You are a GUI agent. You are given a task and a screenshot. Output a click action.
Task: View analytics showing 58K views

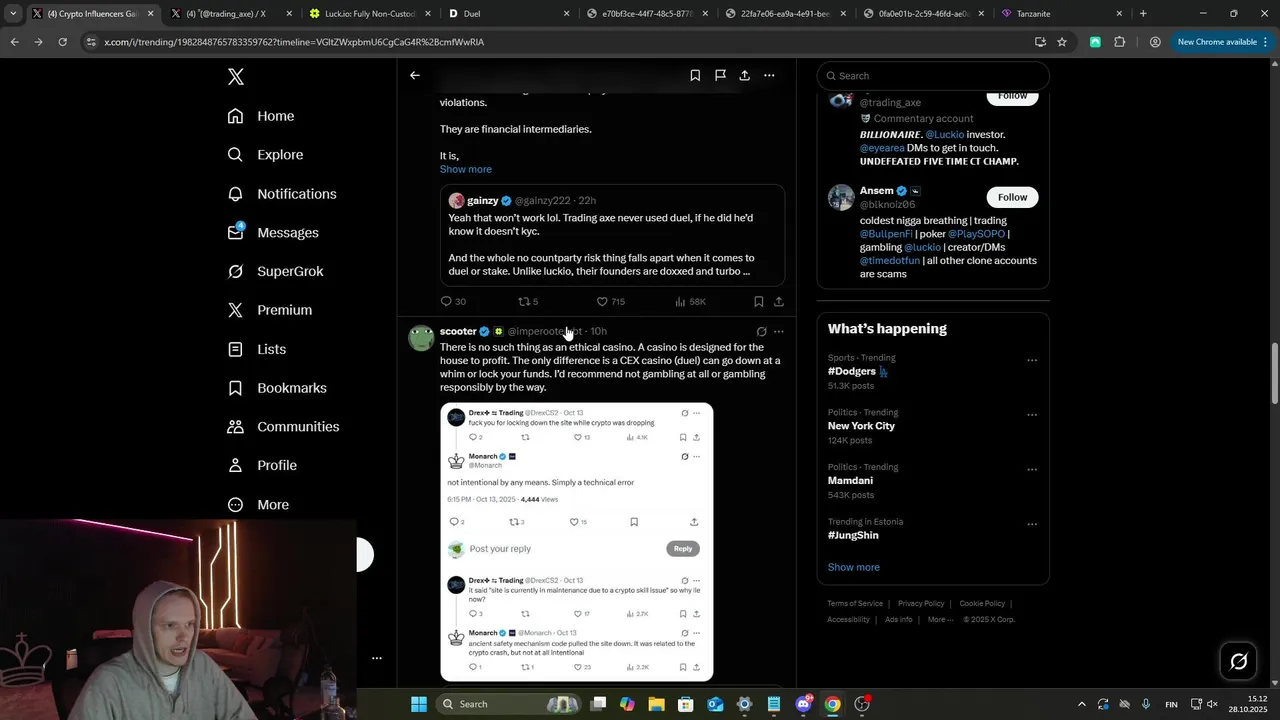coord(691,301)
